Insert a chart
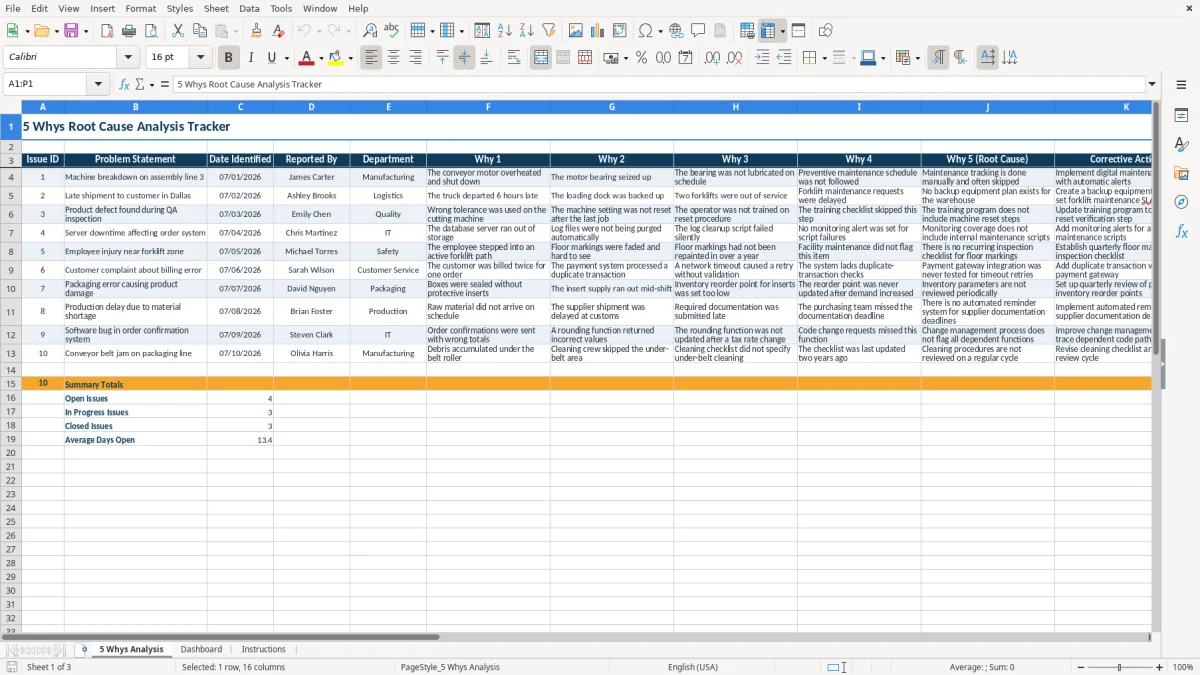The image size is (1200, 675). 598,31
